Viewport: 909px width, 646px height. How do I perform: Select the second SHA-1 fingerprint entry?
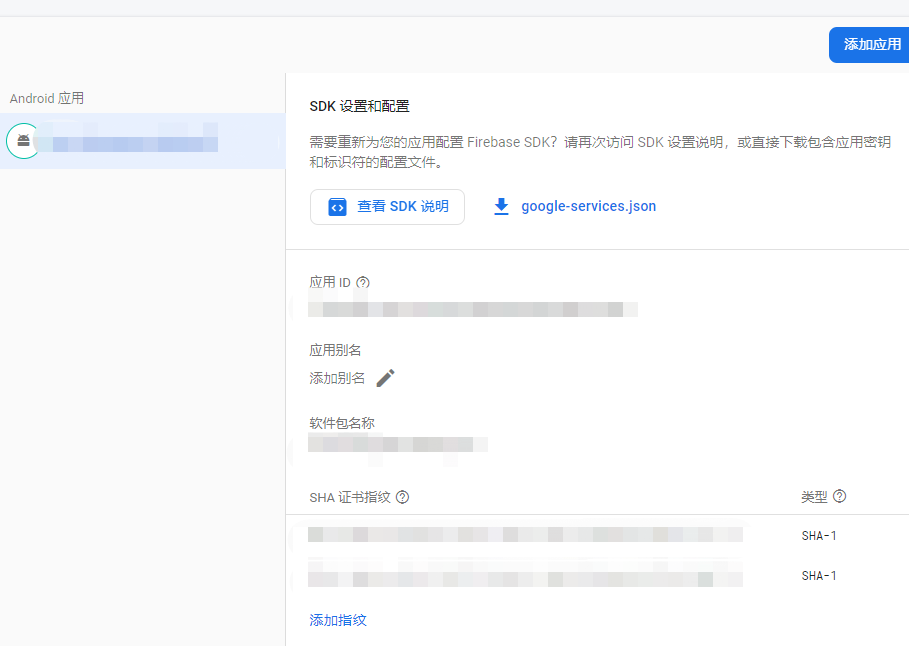525,575
